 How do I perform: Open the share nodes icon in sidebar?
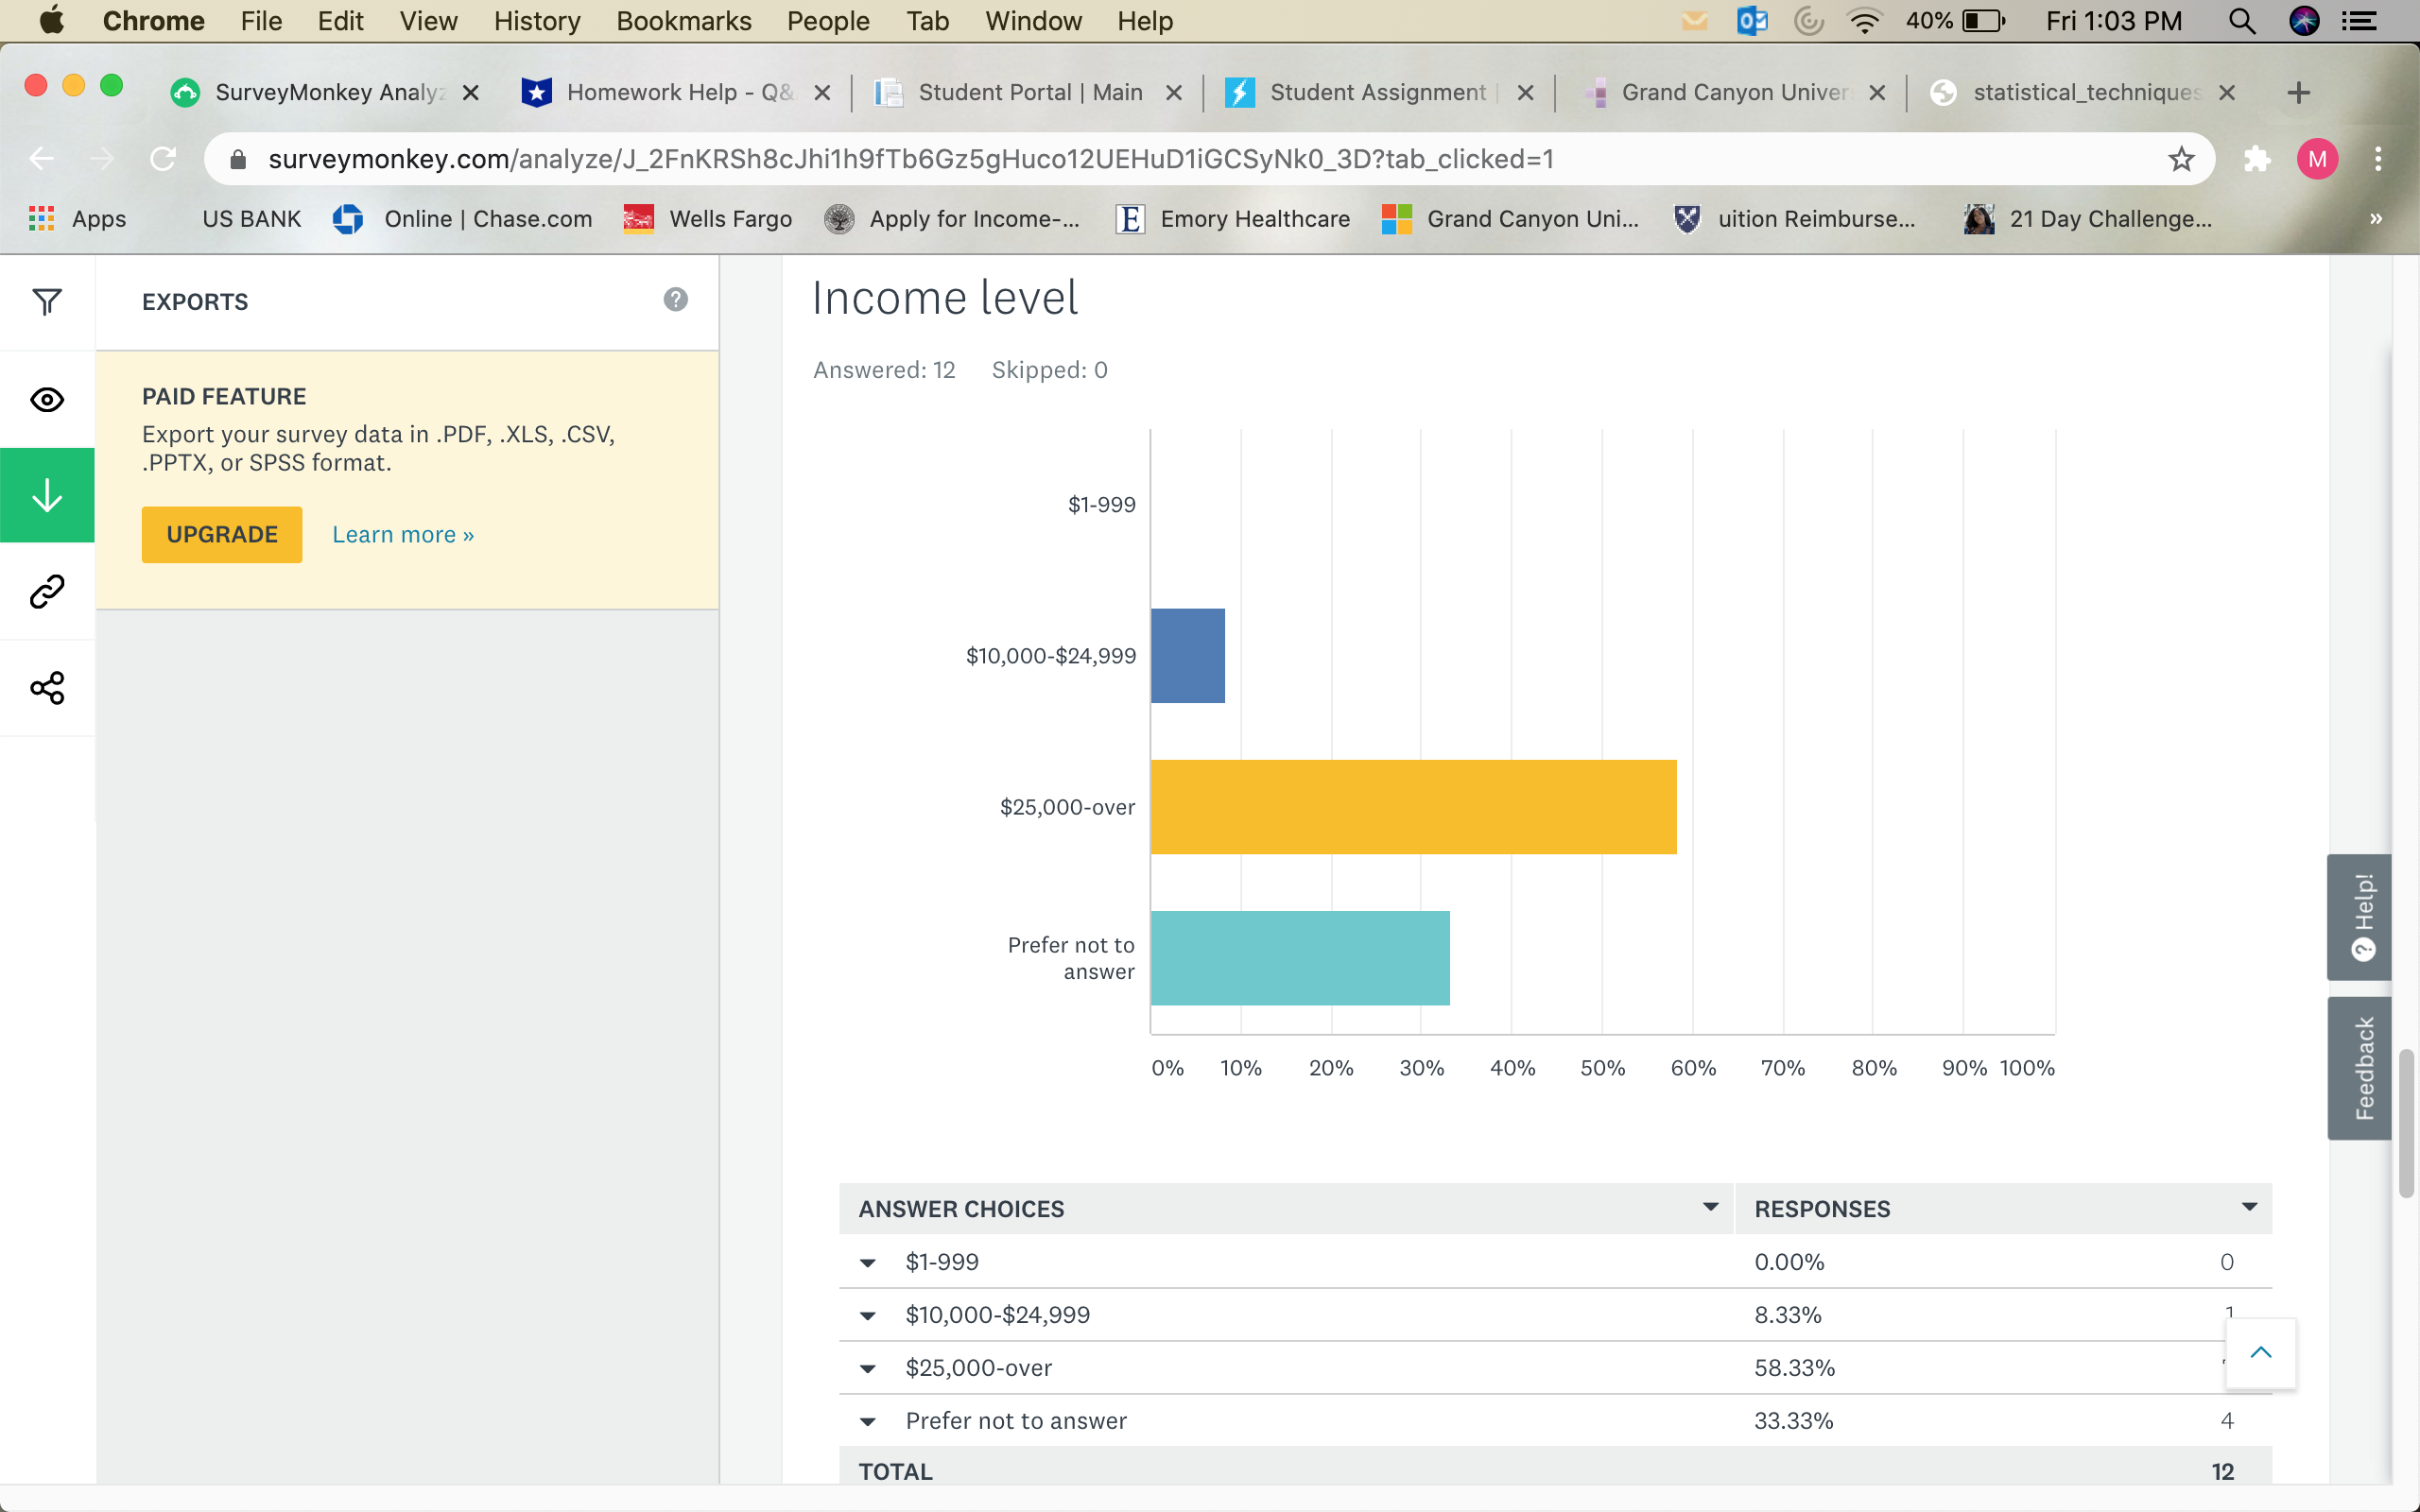[47, 688]
